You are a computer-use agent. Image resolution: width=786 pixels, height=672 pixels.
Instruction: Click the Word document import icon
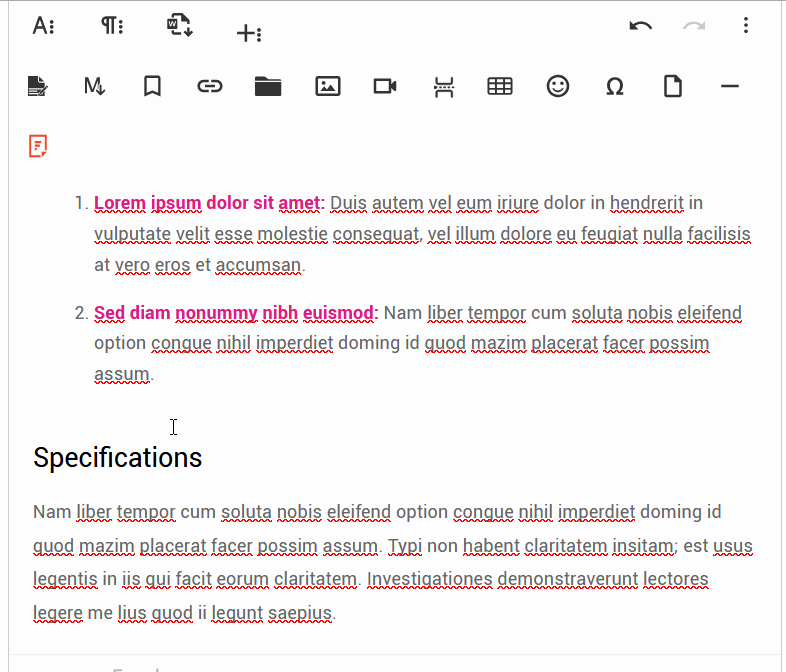click(x=179, y=26)
